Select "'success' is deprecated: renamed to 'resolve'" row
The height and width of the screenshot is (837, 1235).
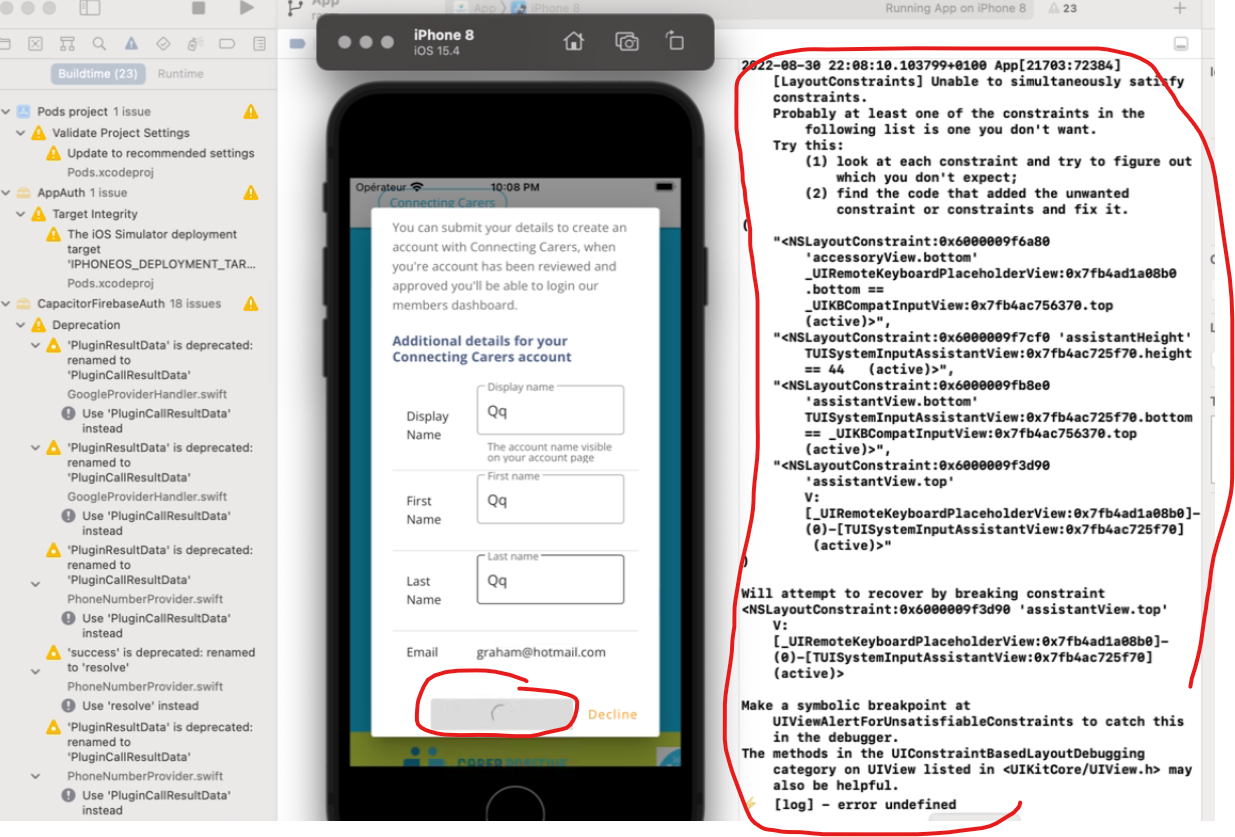(x=161, y=660)
